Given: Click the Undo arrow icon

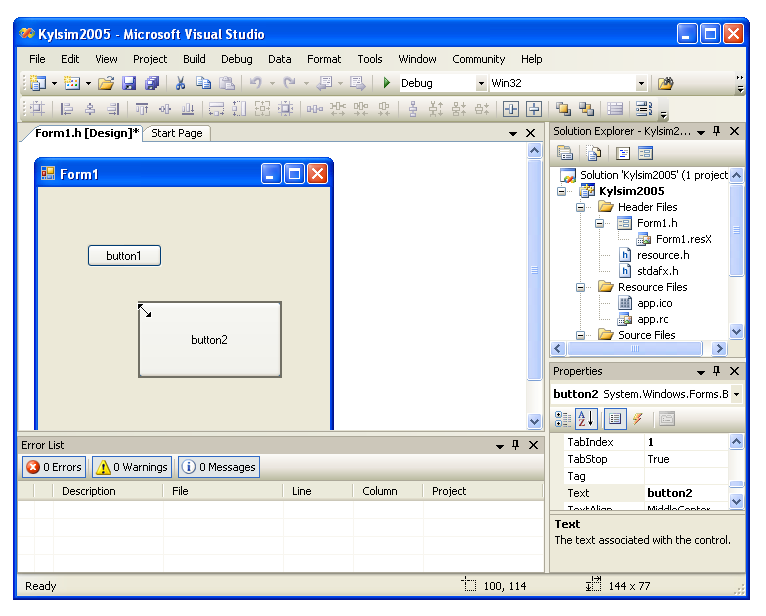Looking at the screenshot, I should point(255,83).
